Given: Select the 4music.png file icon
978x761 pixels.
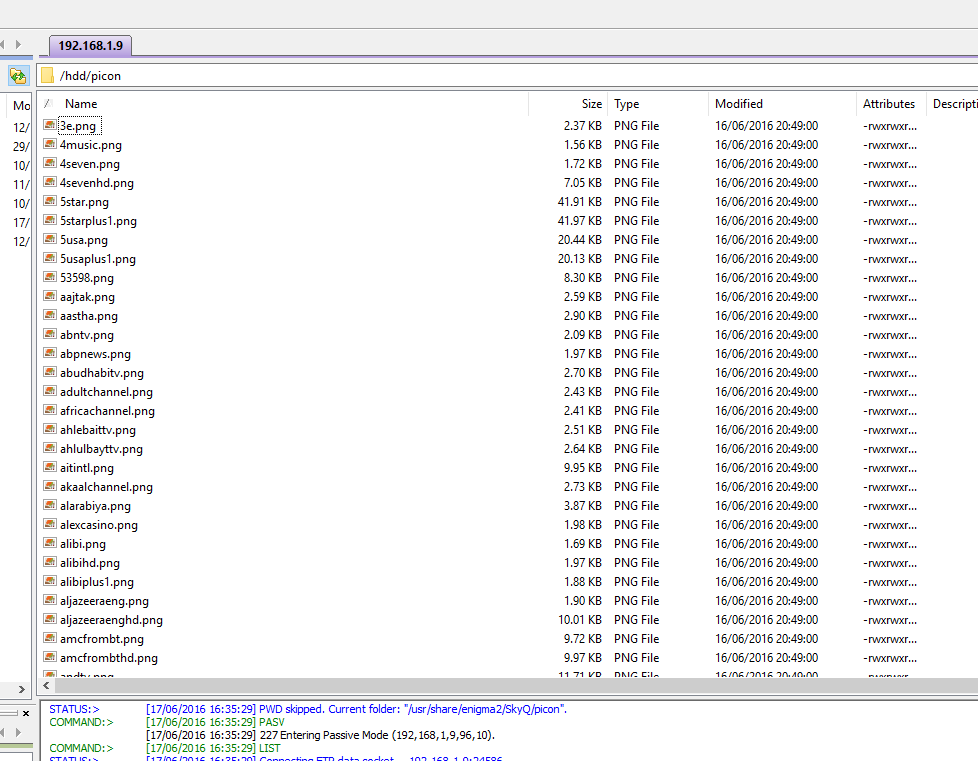Looking at the screenshot, I should (50, 144).
